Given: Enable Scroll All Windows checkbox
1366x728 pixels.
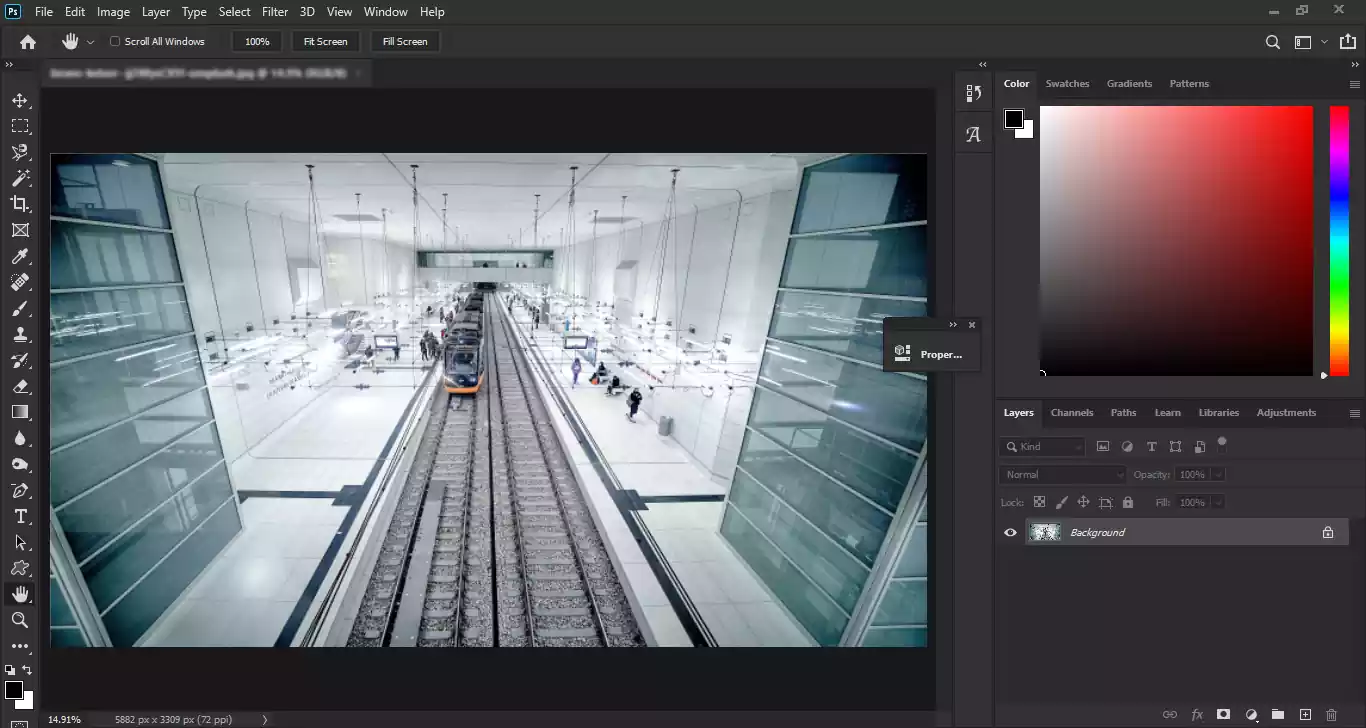Looking at the screenshot, I should pyautogui.click(x=115, y=42).
